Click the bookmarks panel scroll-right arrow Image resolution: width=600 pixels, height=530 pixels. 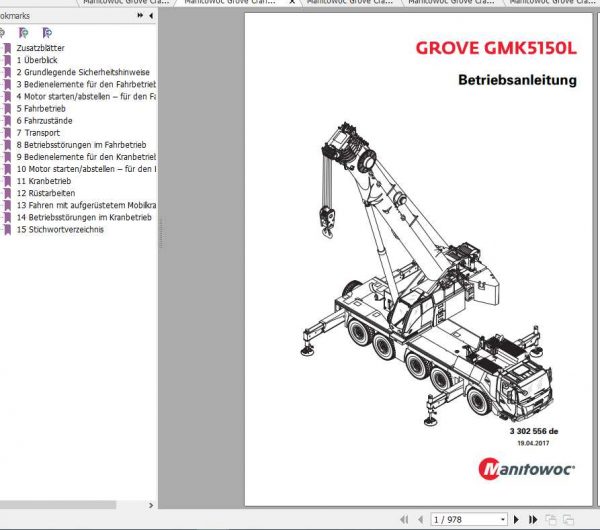click(151, 505)
